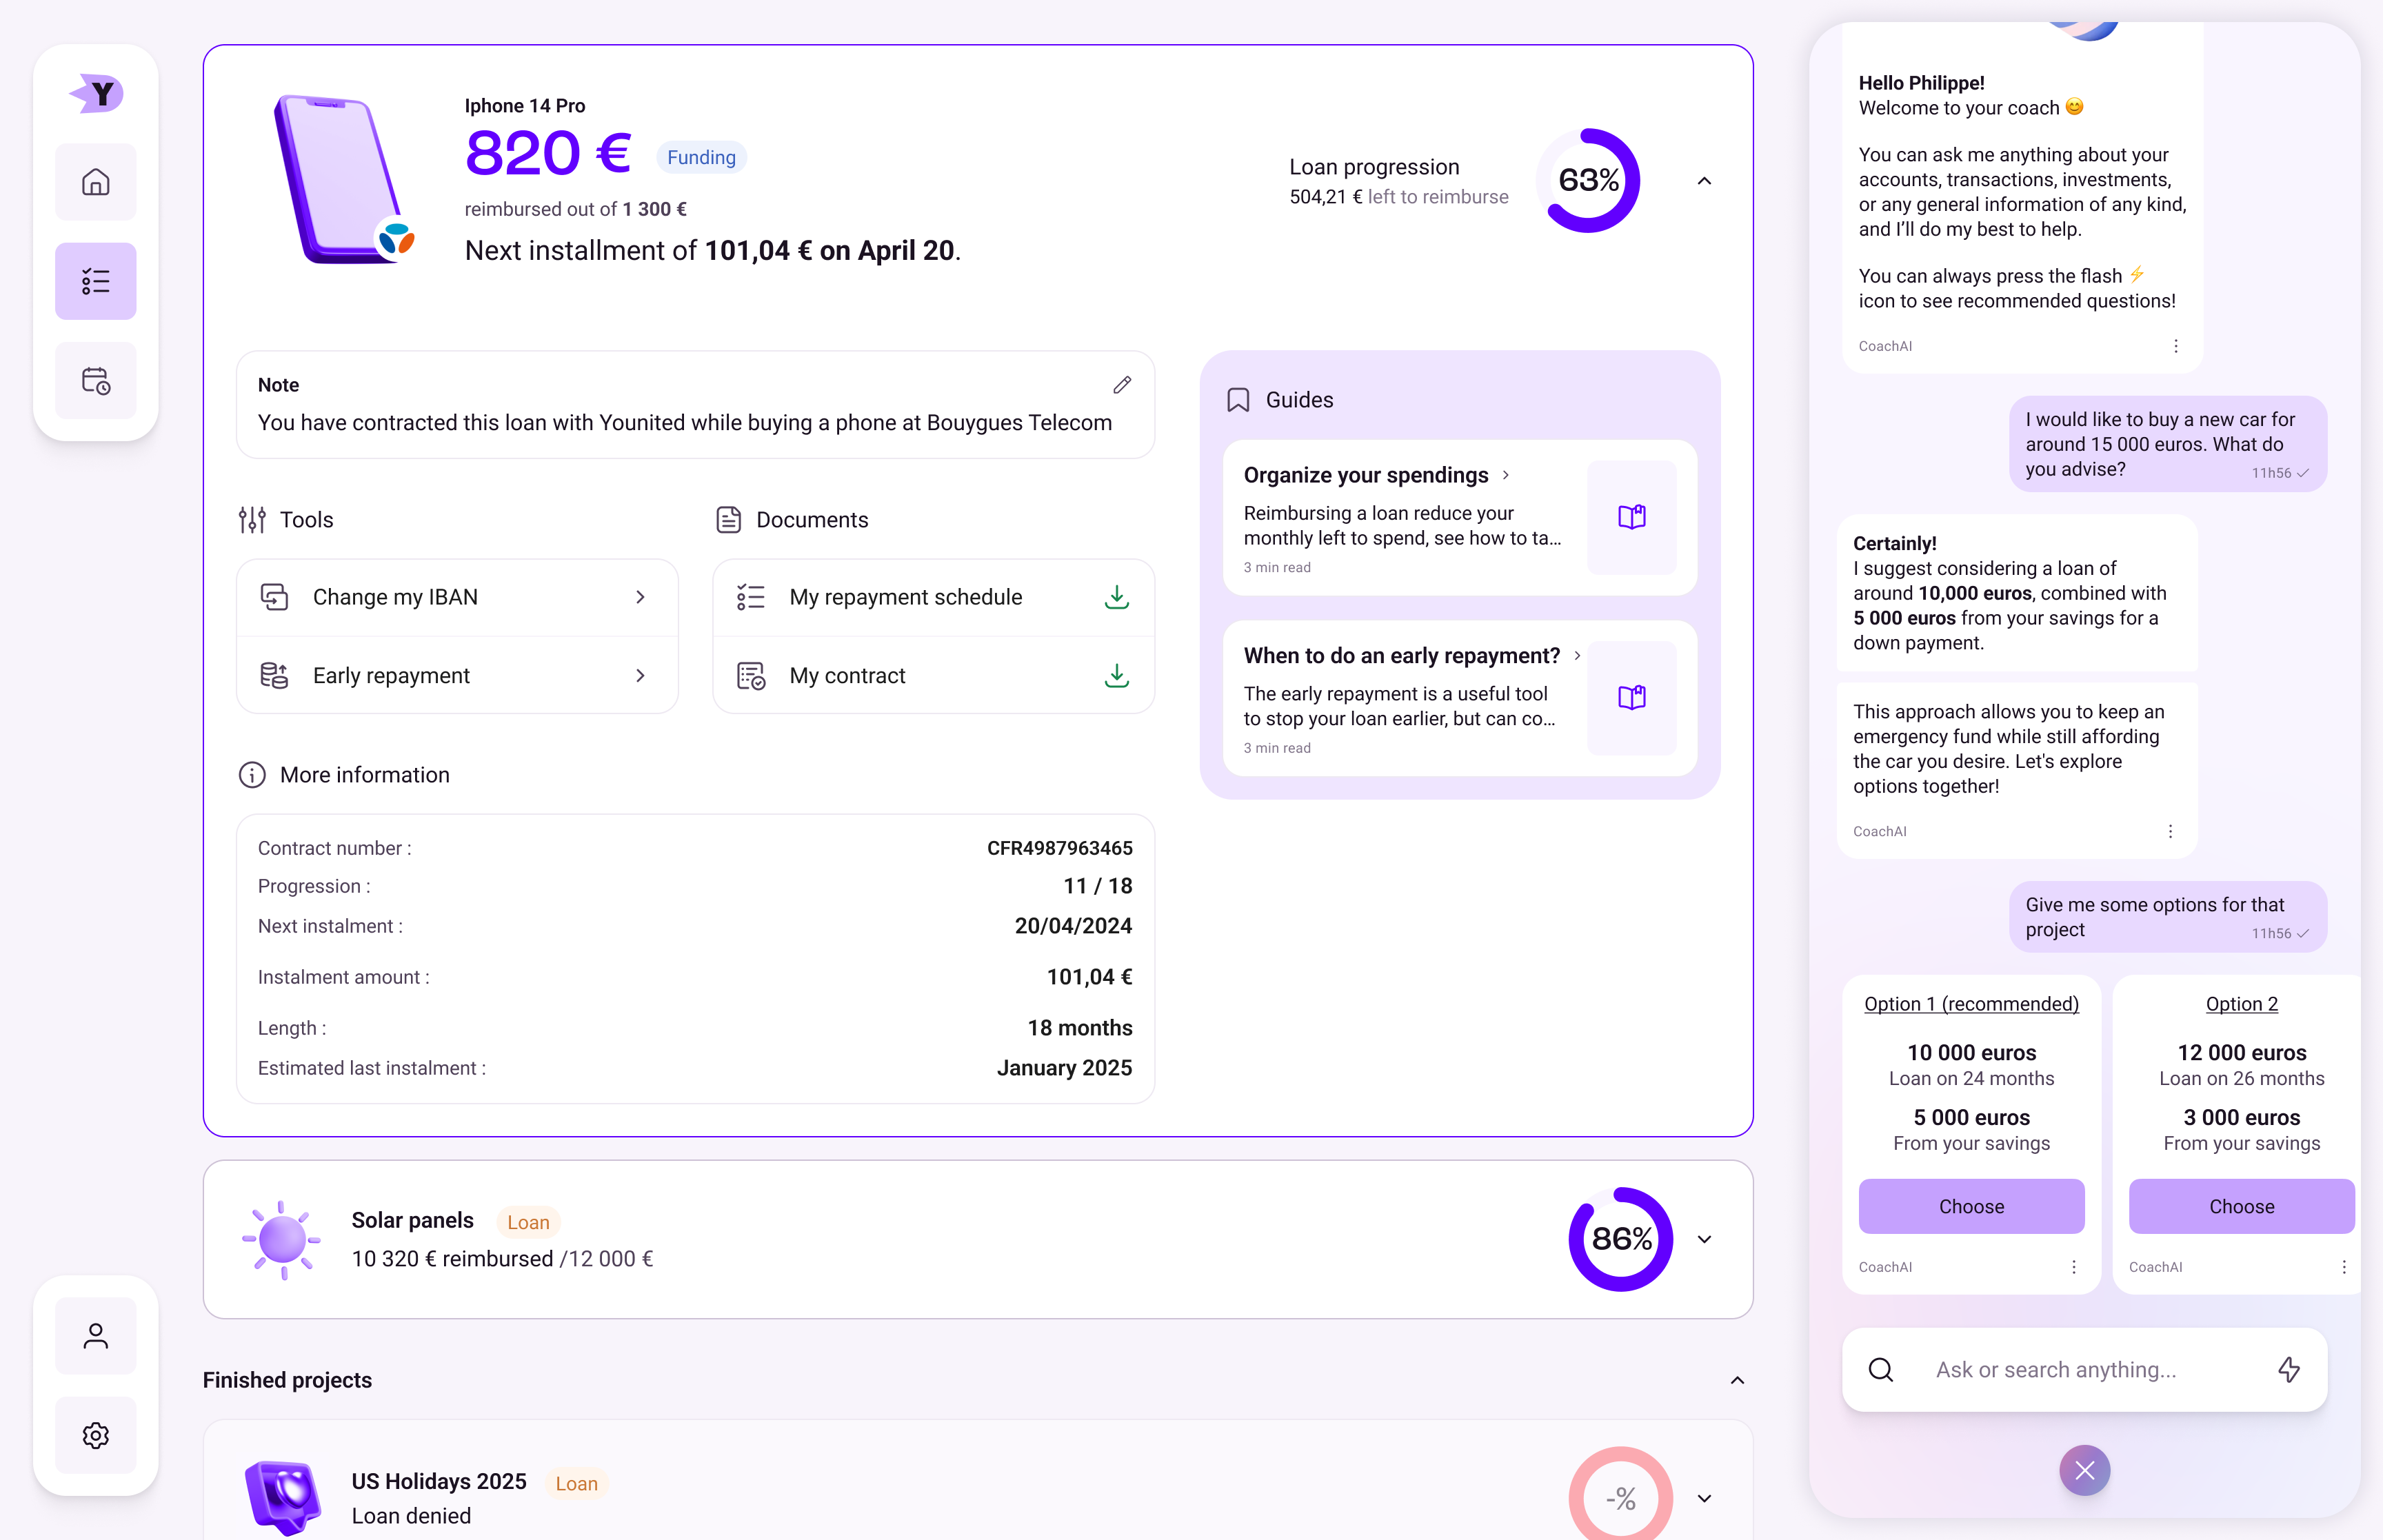This screenshot has height=1540, width=2383.
Task: Collapse the Finished projects section
Action: coord(1738,1380)
